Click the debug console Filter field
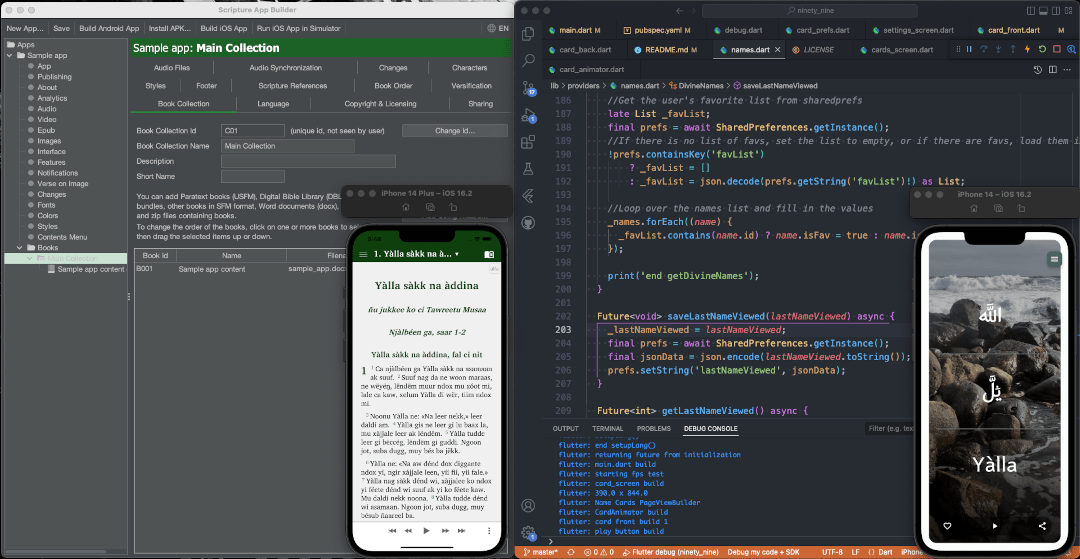 [x=889, y=428]
